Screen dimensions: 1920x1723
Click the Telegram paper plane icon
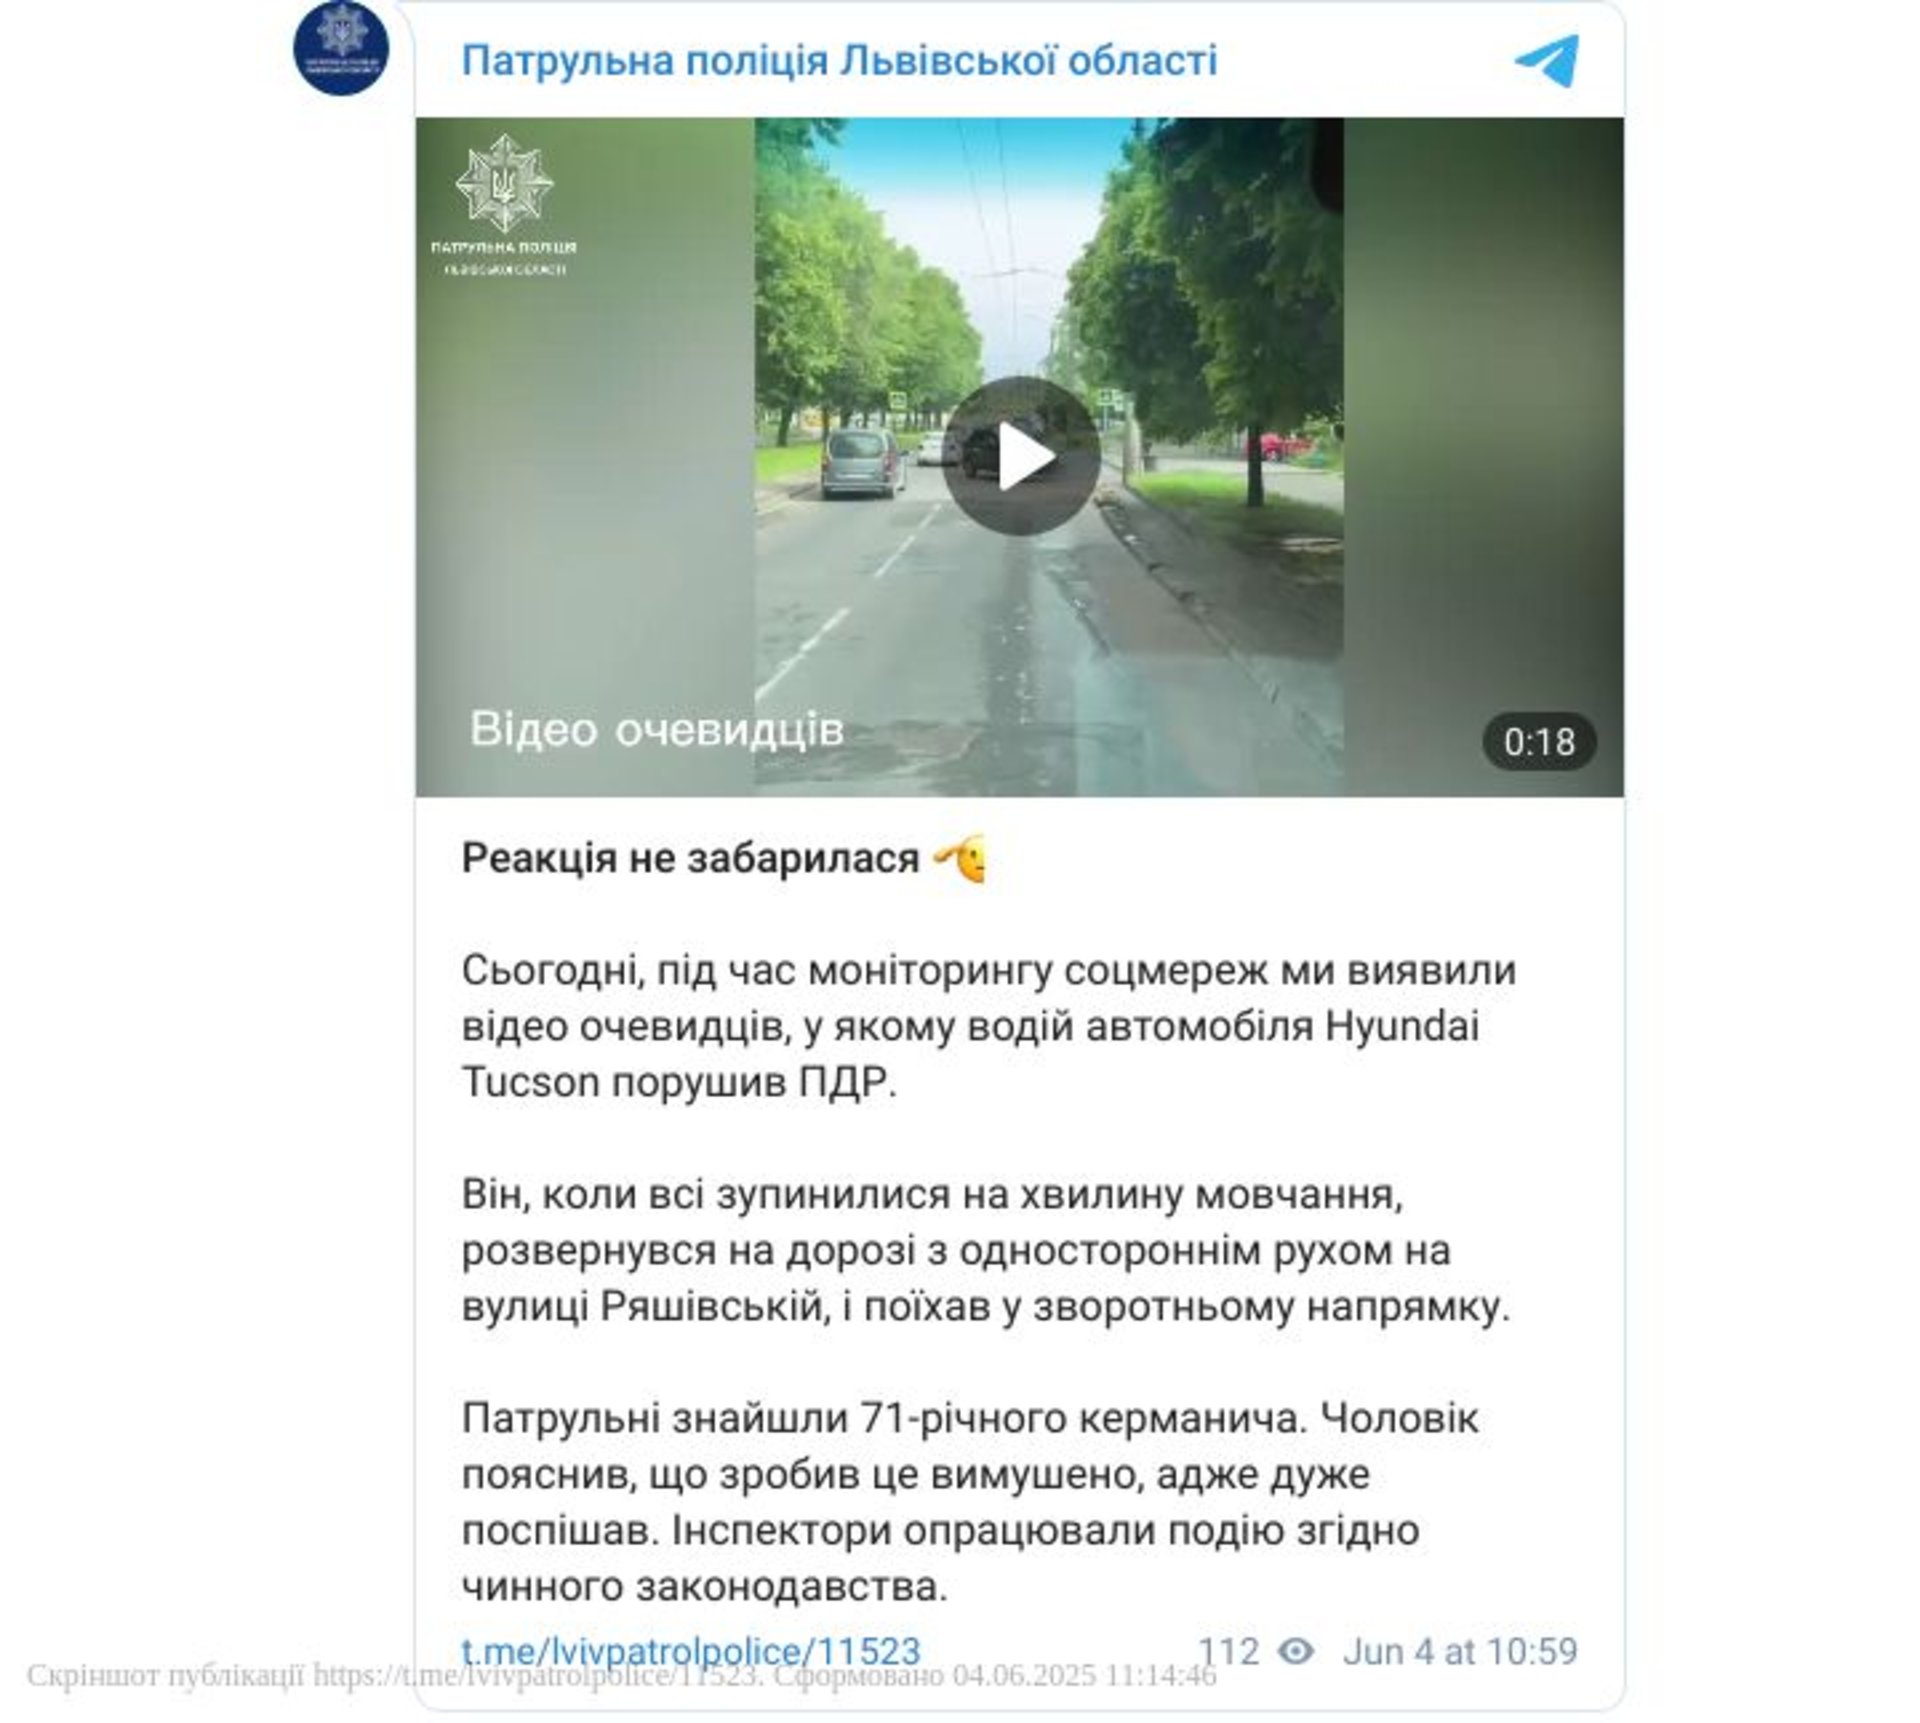pos(1546,62)
